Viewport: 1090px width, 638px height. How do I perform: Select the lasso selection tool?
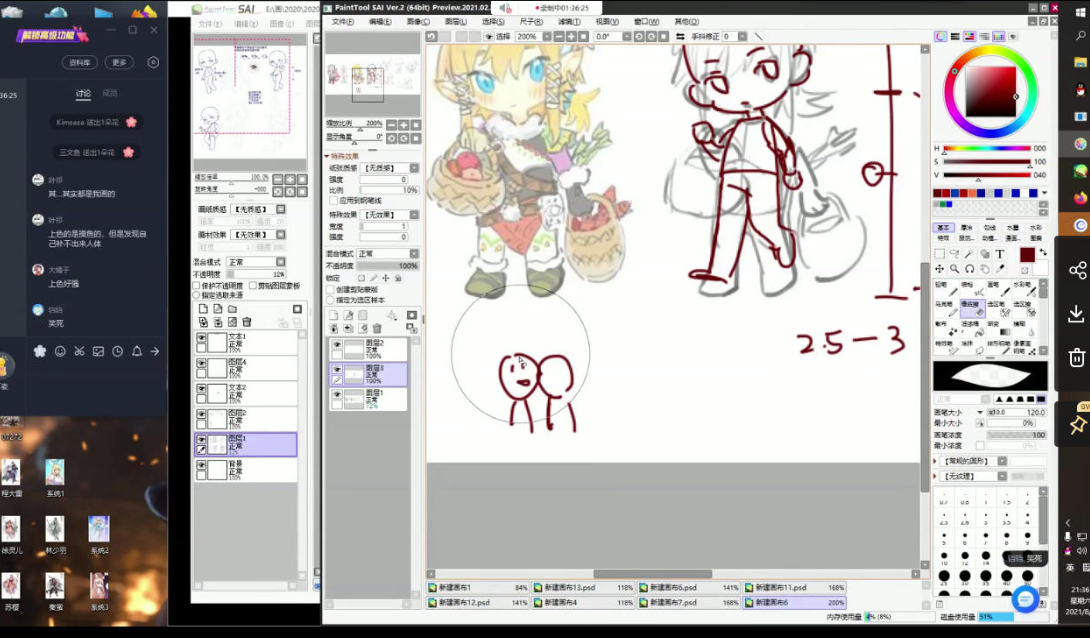point(955,254)
